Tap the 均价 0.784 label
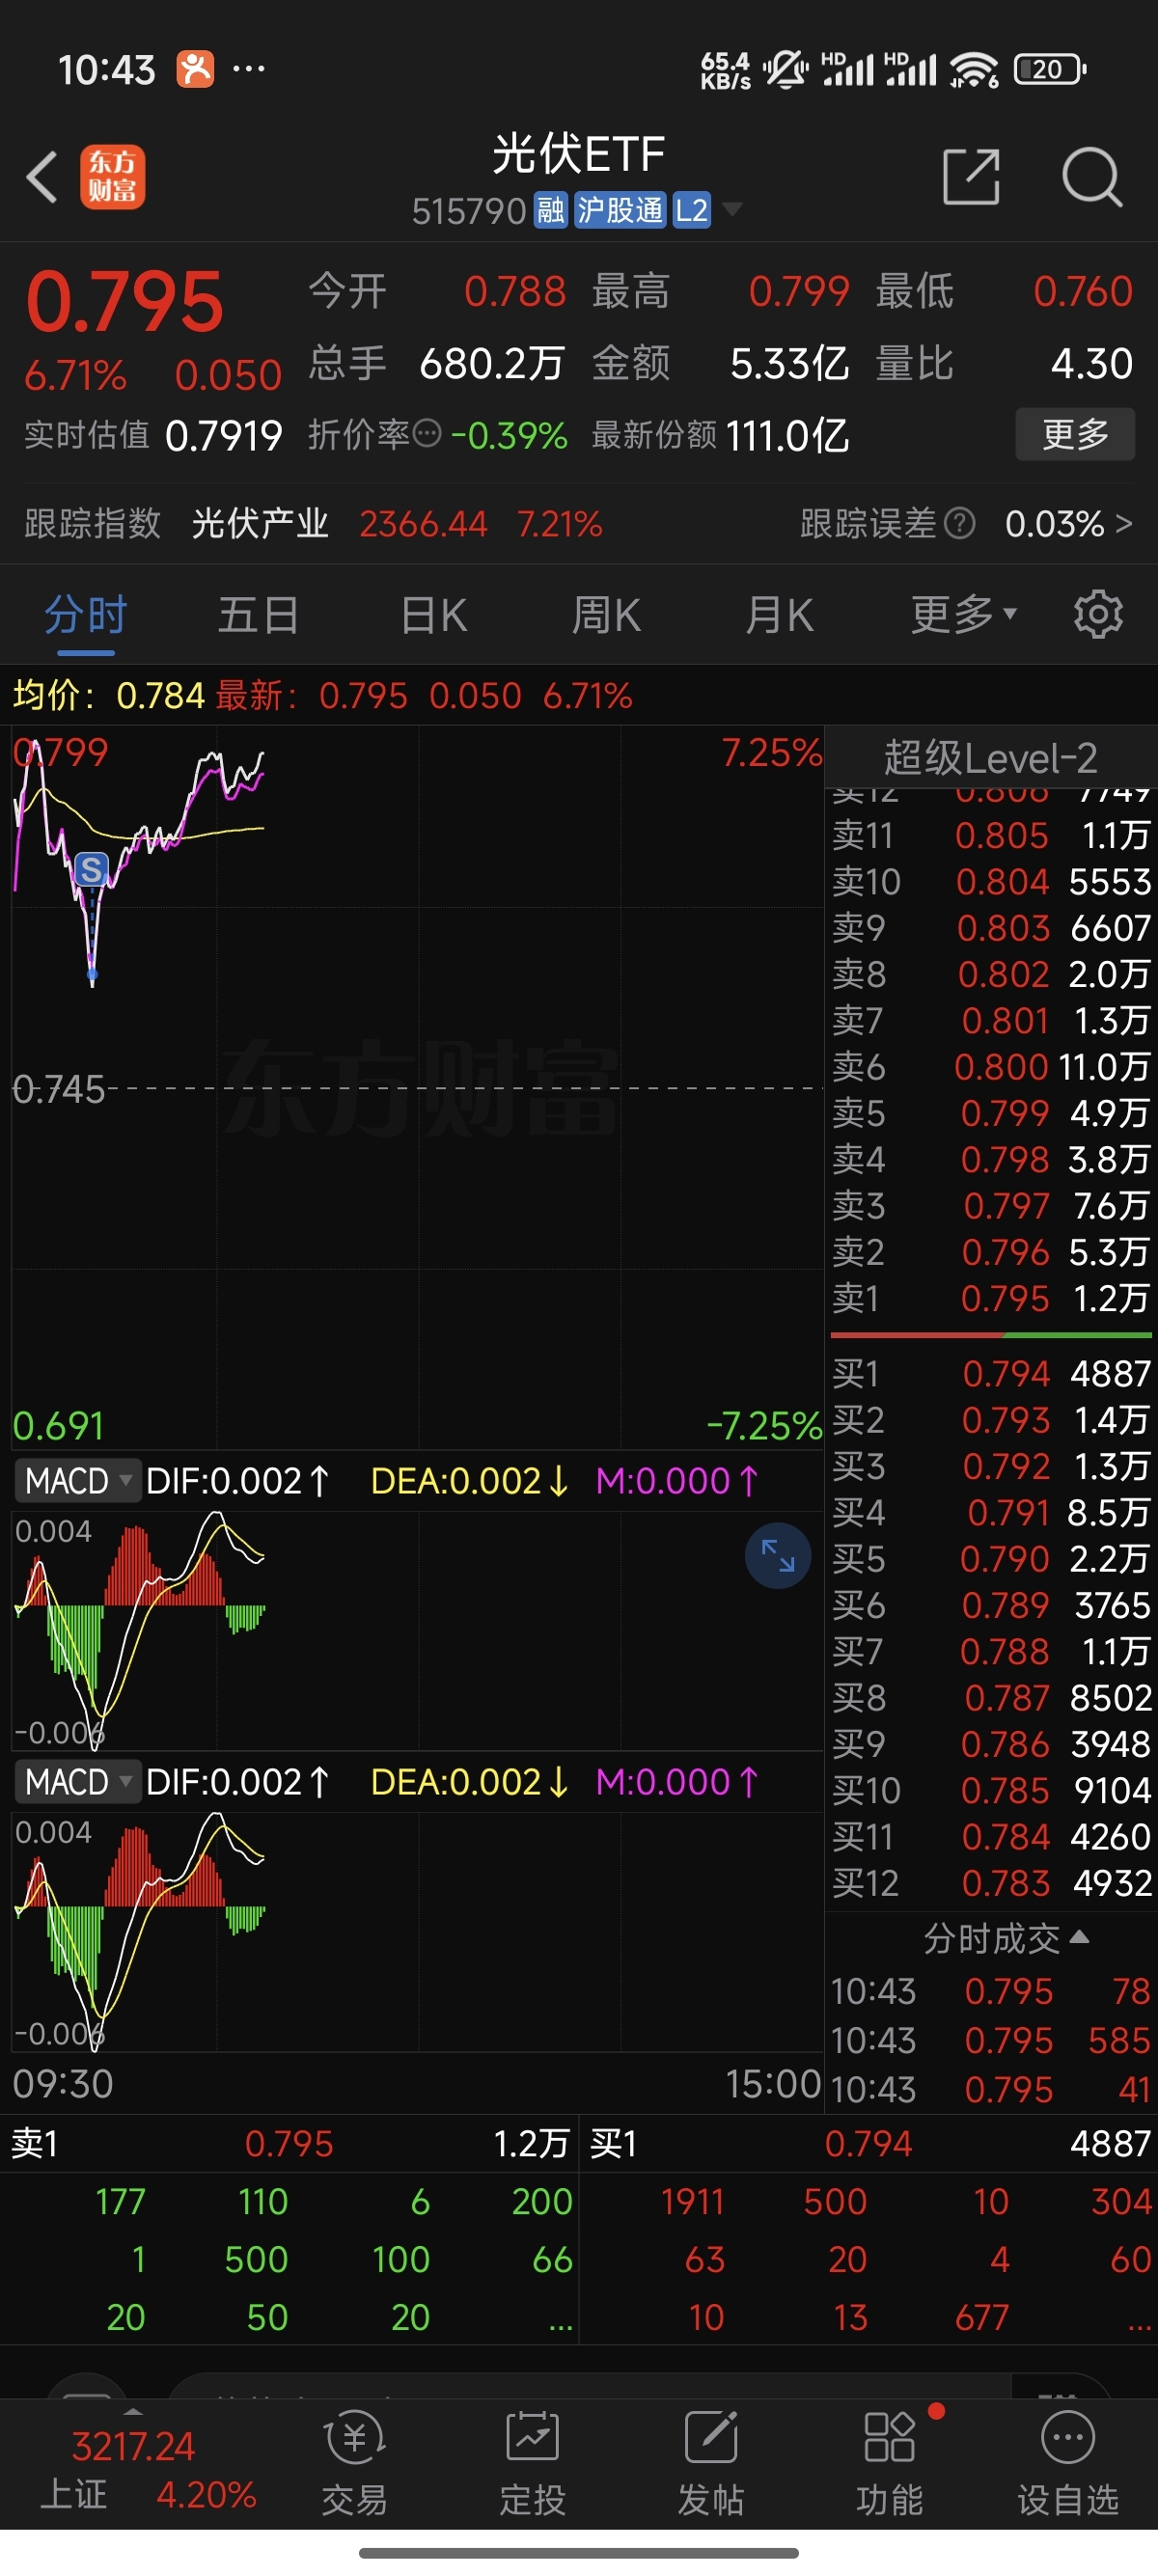The width and height of the screenshot is (1158, 2576). [x=108, y=695]
